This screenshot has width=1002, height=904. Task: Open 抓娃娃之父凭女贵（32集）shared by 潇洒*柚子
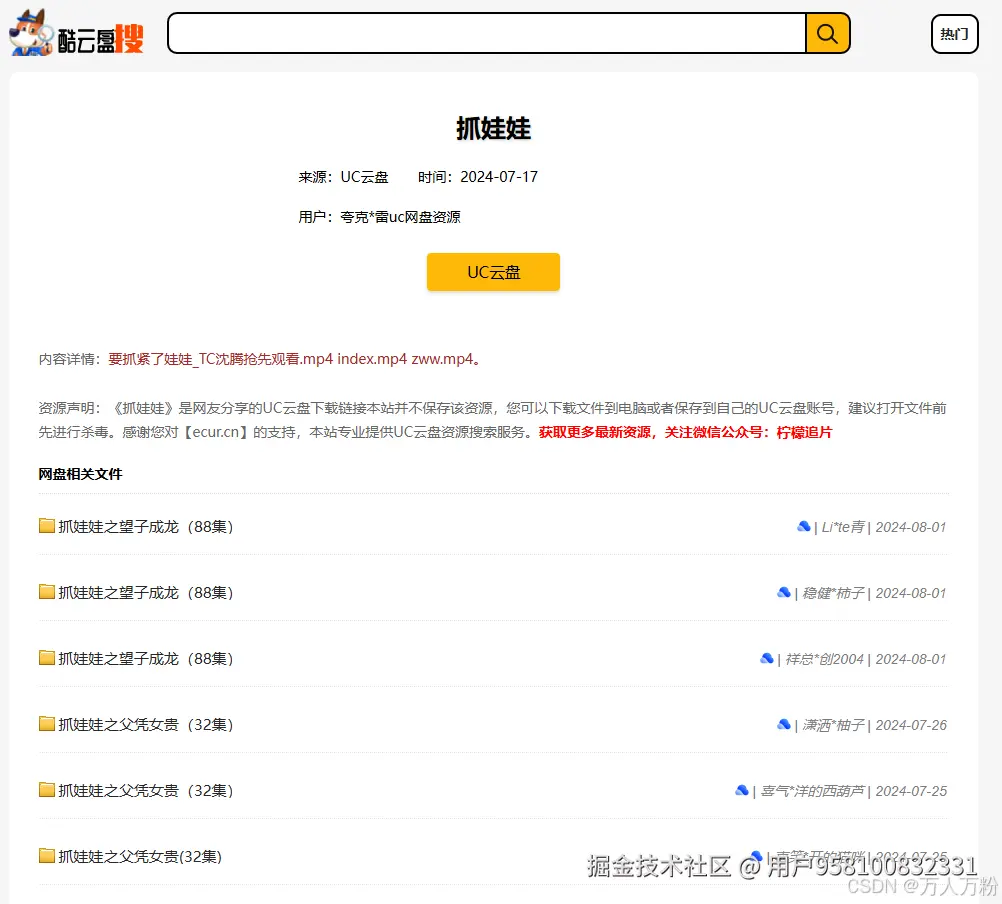(x=146, y=724)
